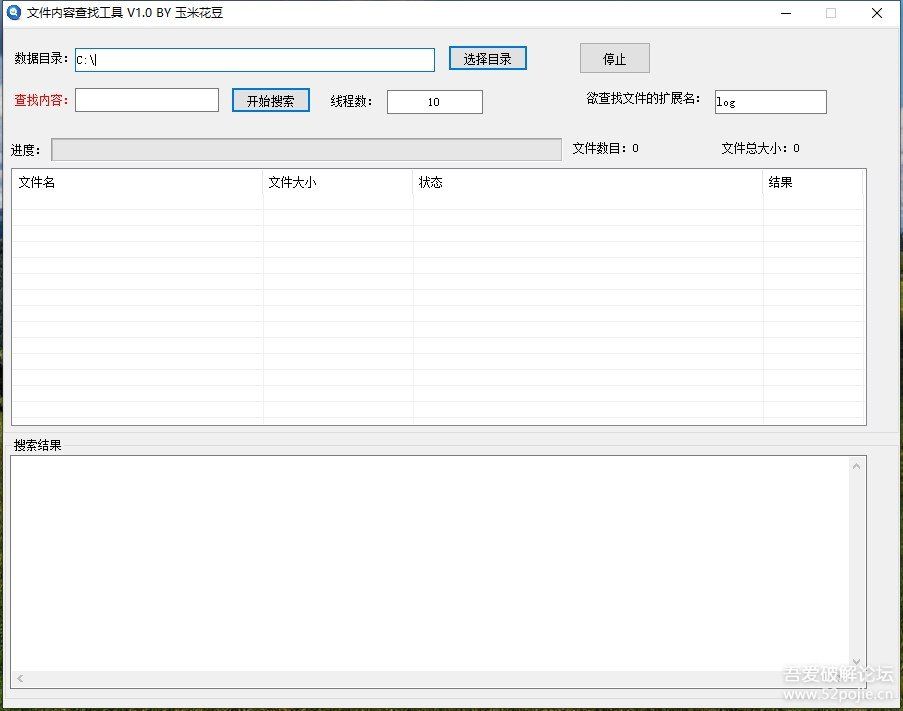Click the file extension field containing log
The width and height of the screenshot is (903, 711).
pos(770,102)
